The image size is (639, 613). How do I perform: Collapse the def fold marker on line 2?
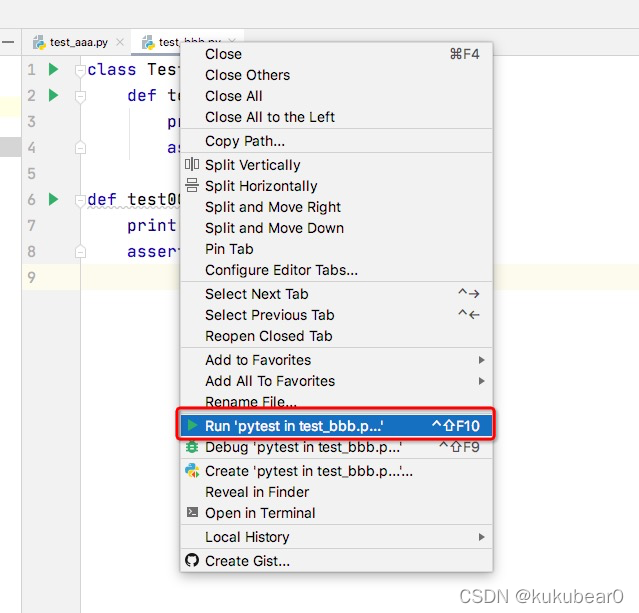tap(80, 96)
